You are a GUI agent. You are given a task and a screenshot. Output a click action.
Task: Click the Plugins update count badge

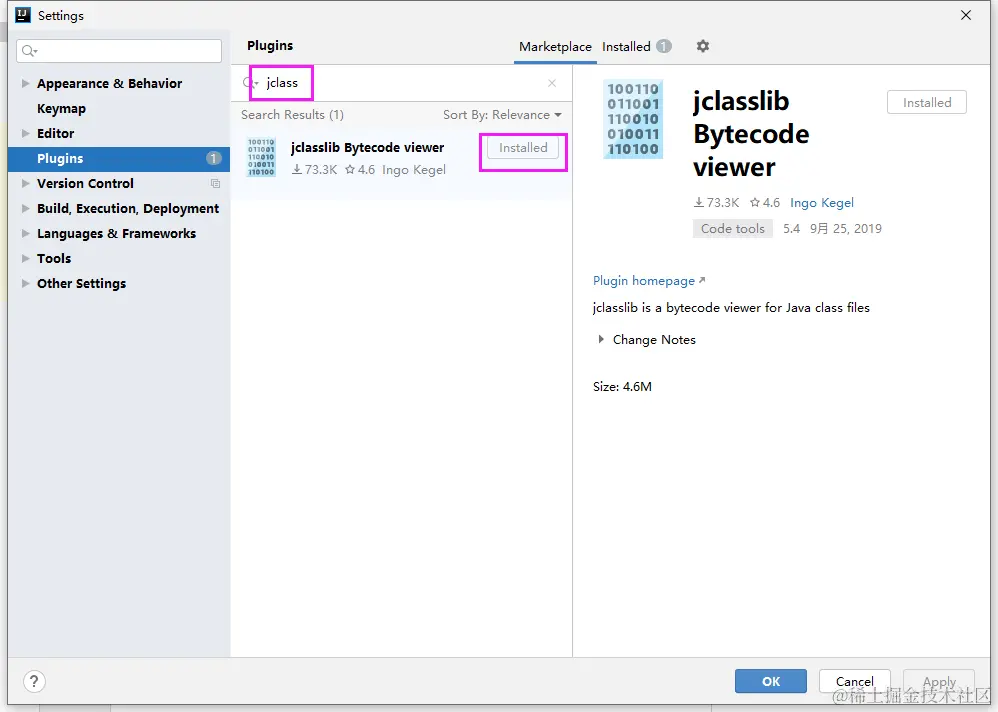(213, 158)
